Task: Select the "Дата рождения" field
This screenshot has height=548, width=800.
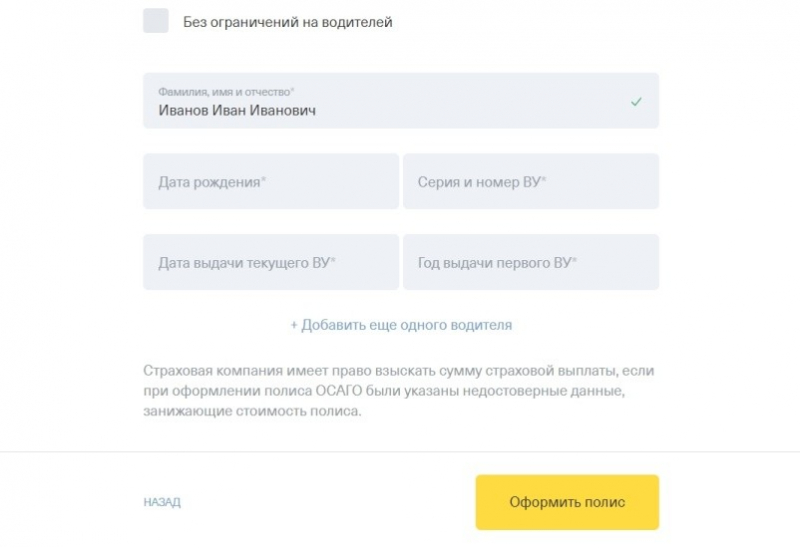Action: click(270, 182)
